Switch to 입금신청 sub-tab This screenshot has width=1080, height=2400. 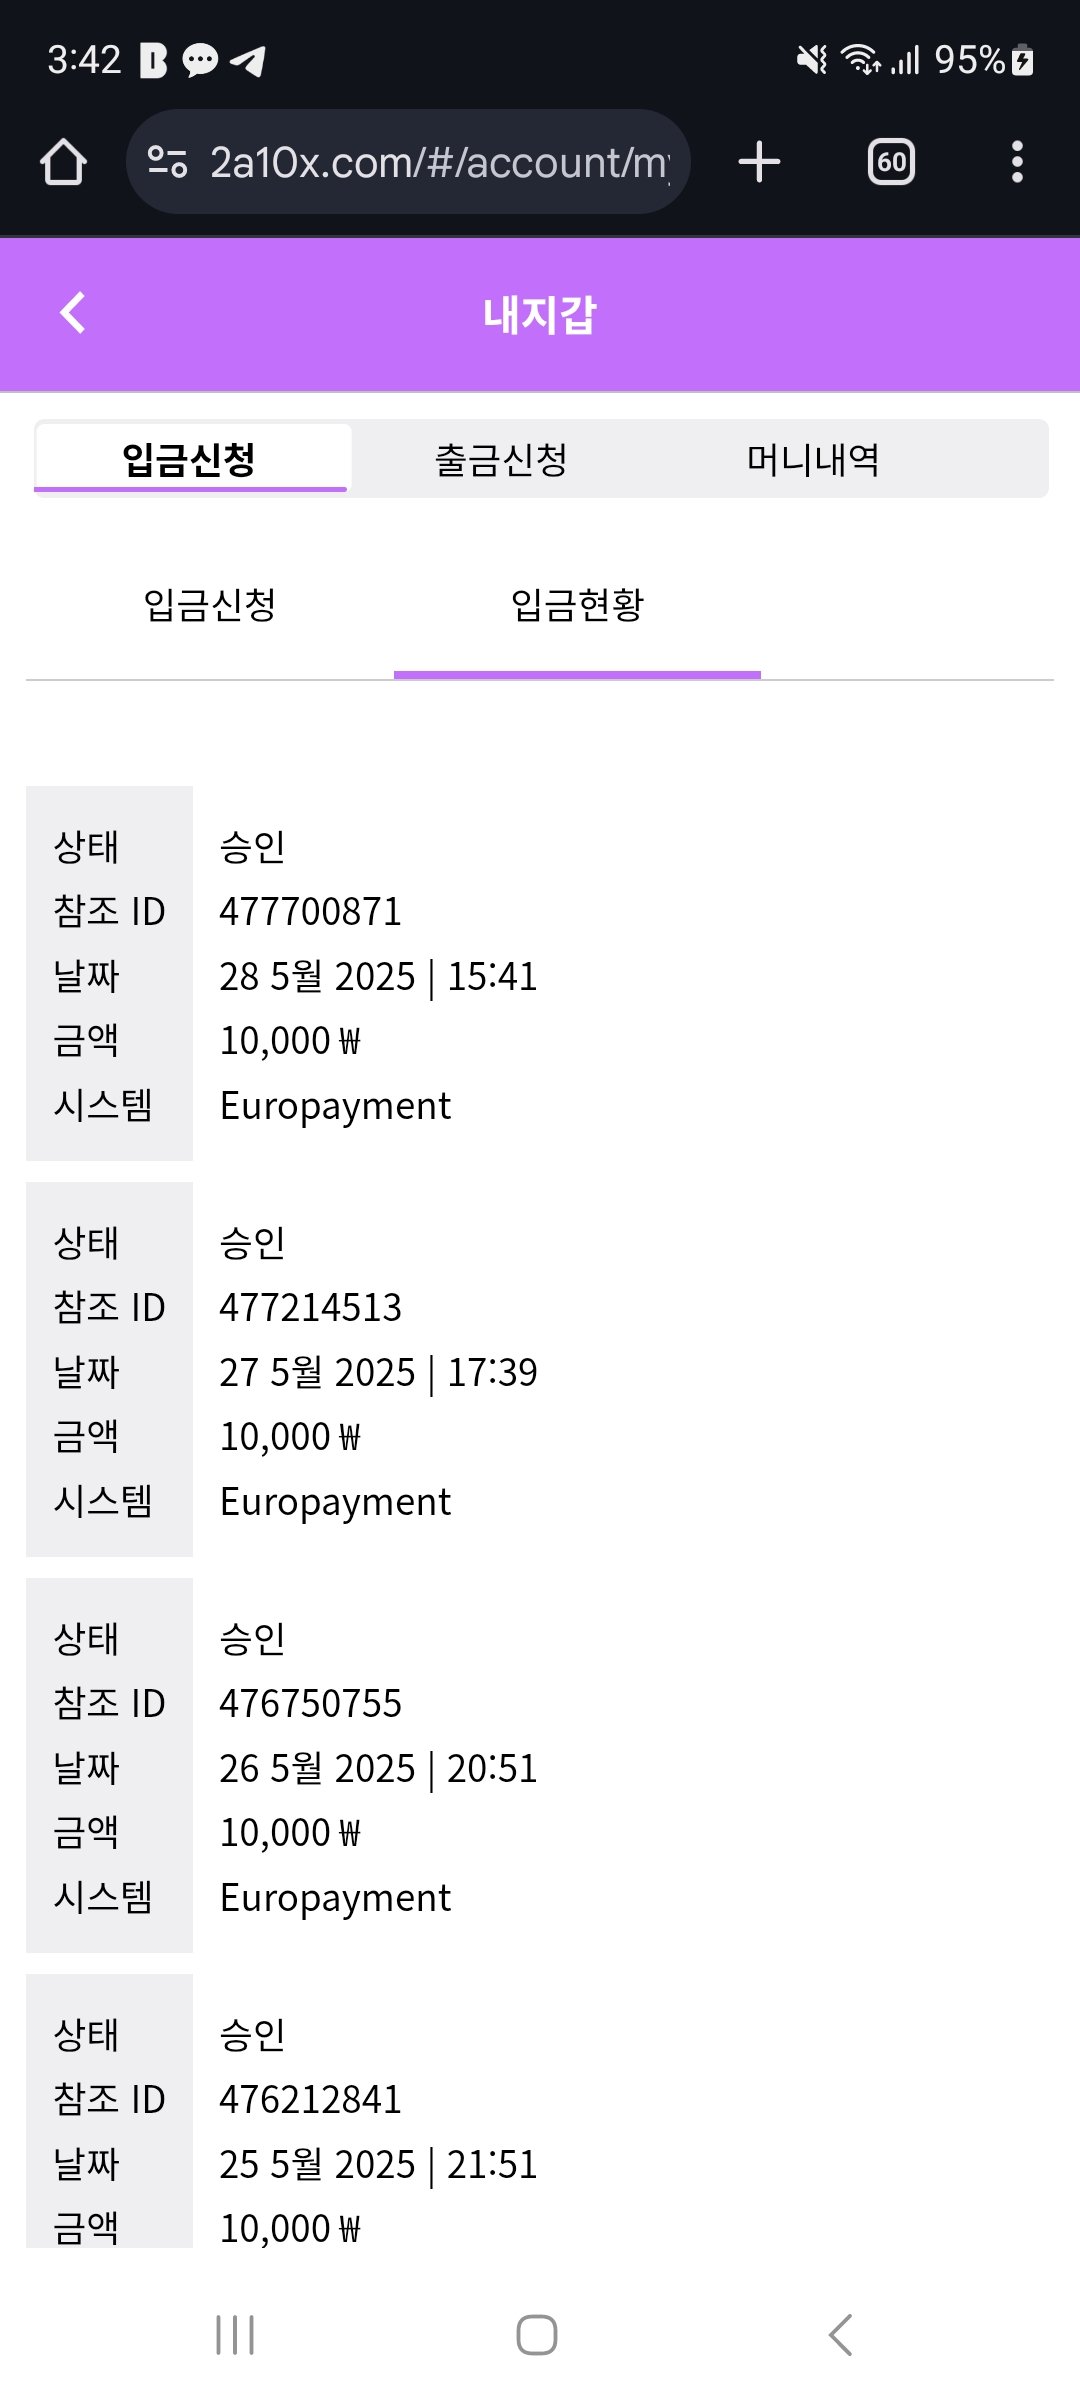click(210, 605)
